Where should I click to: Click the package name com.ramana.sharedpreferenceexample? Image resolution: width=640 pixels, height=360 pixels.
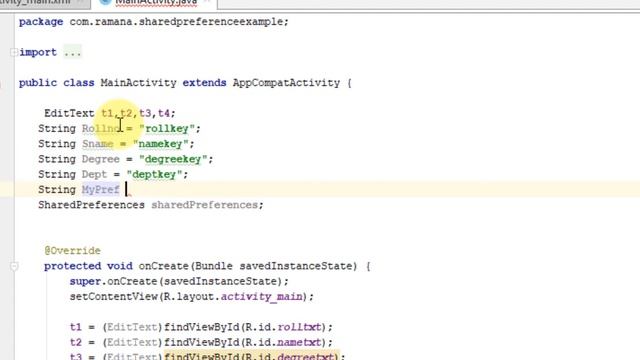[x=176, y=22]
